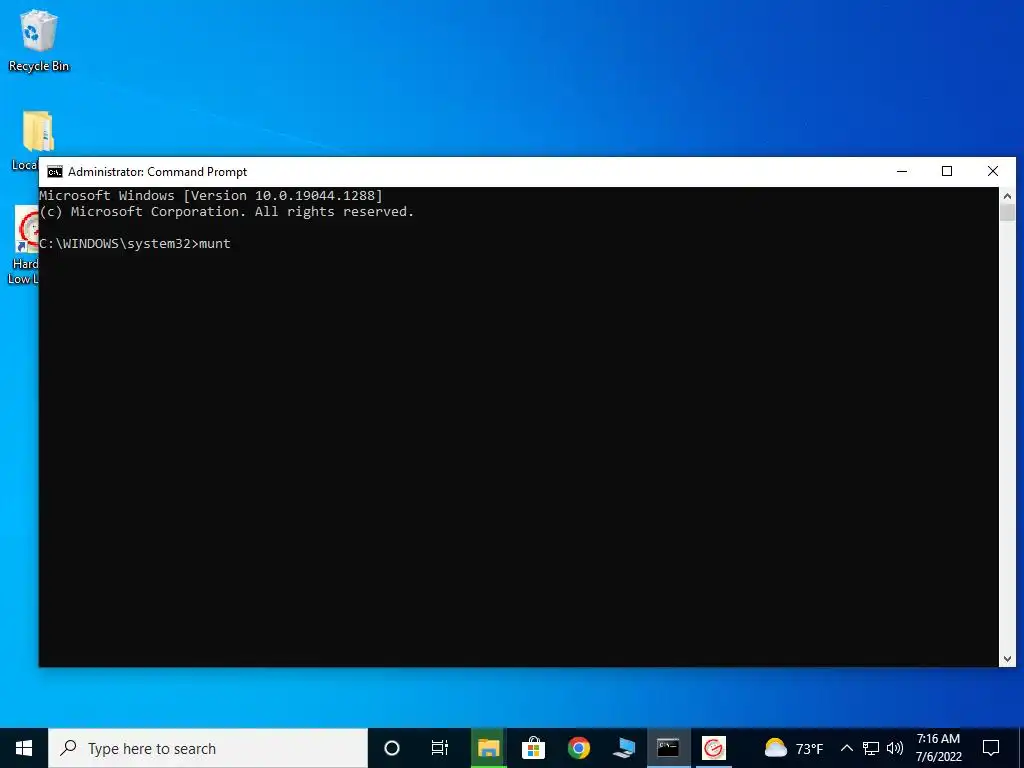Open the Windows Start menu

coord(24,748)
